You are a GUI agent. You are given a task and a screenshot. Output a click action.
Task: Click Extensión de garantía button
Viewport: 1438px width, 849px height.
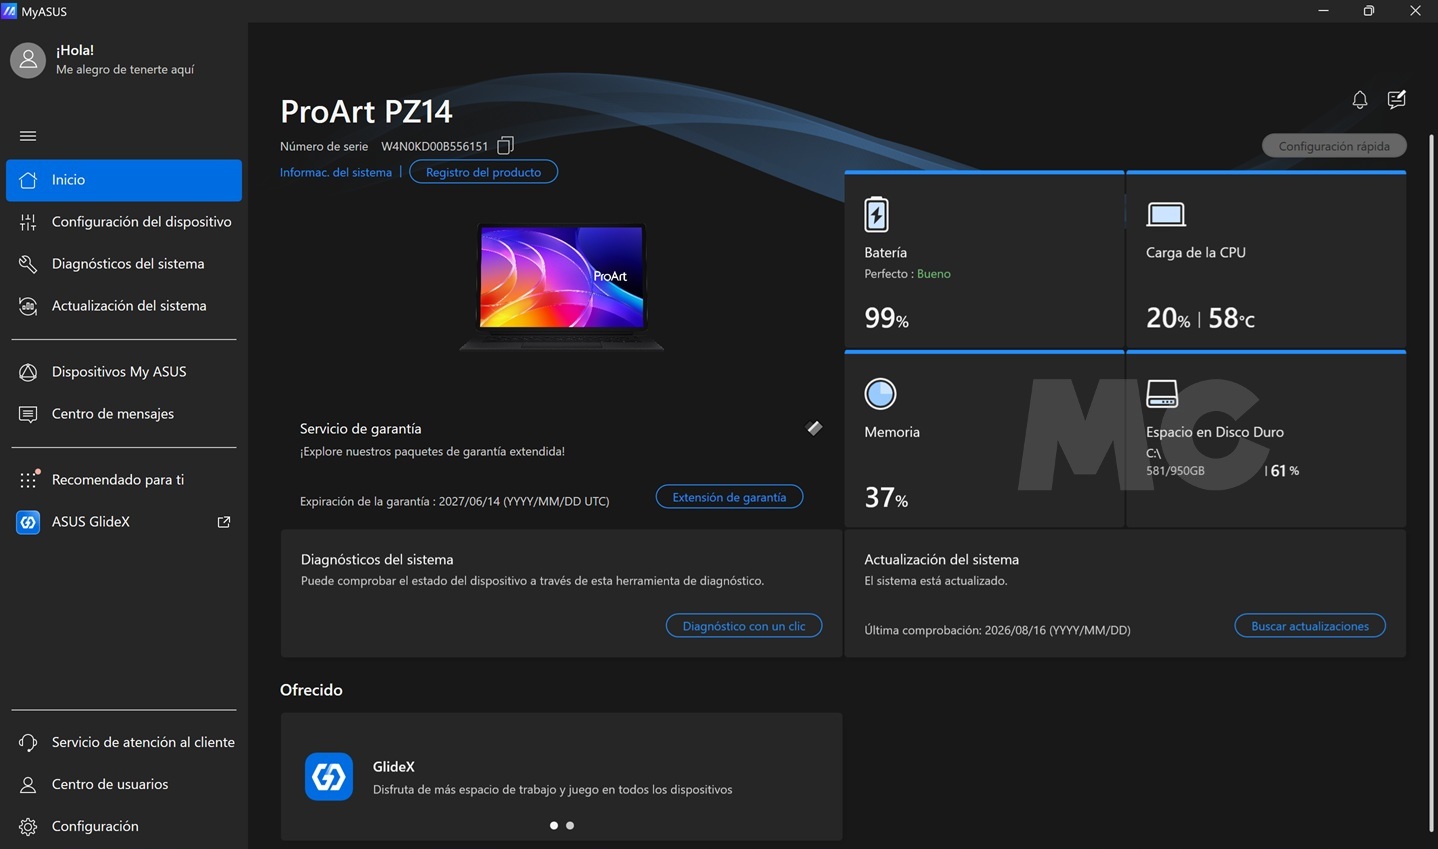click(x=729, y=497)
